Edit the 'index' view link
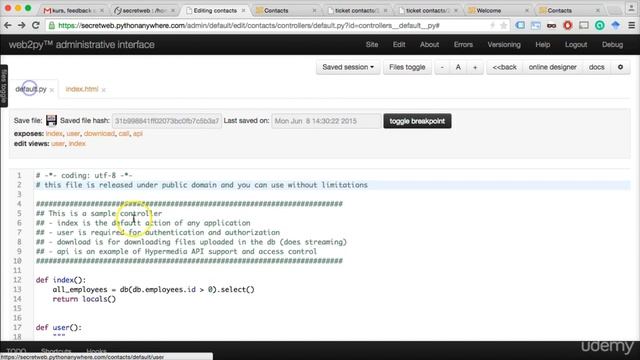 point(77,143)
